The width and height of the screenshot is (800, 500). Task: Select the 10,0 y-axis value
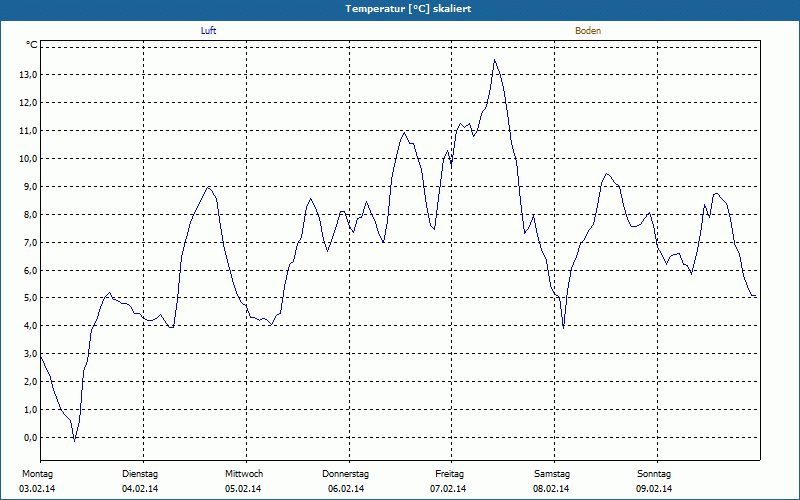click(x=28, y=159)
